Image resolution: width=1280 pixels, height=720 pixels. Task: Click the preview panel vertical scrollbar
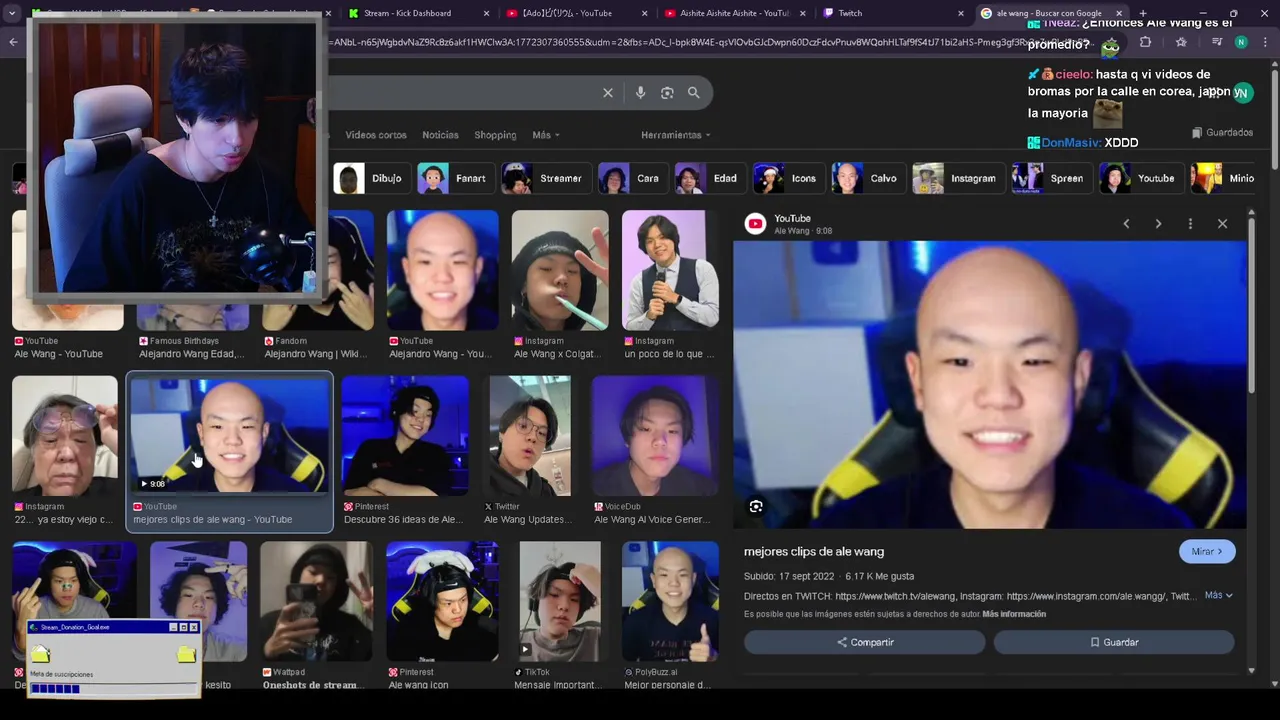click(1251, 305)
